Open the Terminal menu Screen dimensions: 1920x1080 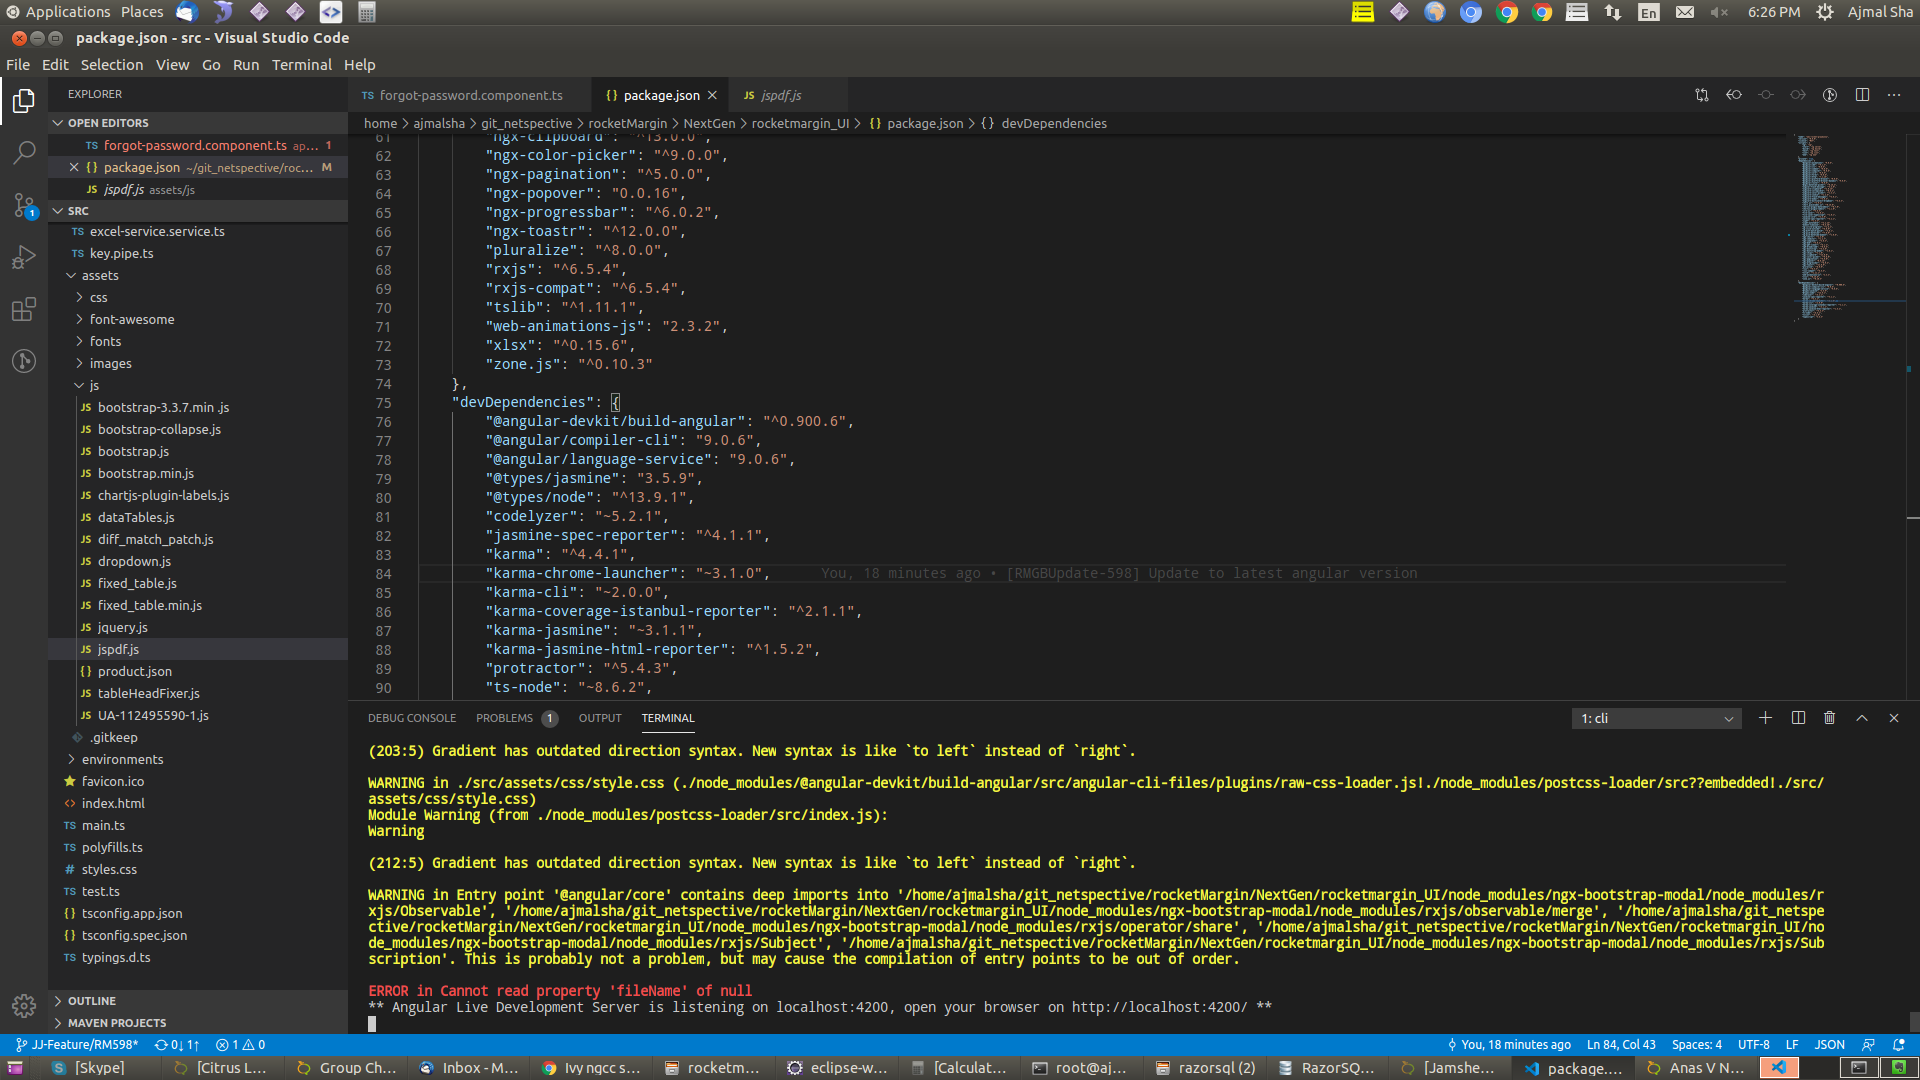point(301,65)
